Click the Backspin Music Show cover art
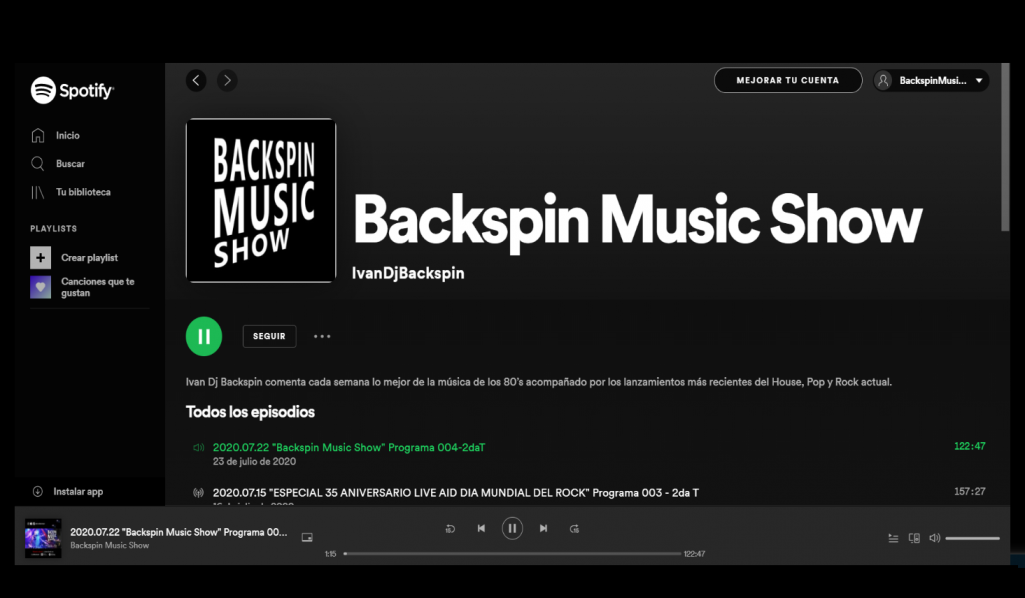The width and height of the screenshot is (1025, 598). [261, 201]
